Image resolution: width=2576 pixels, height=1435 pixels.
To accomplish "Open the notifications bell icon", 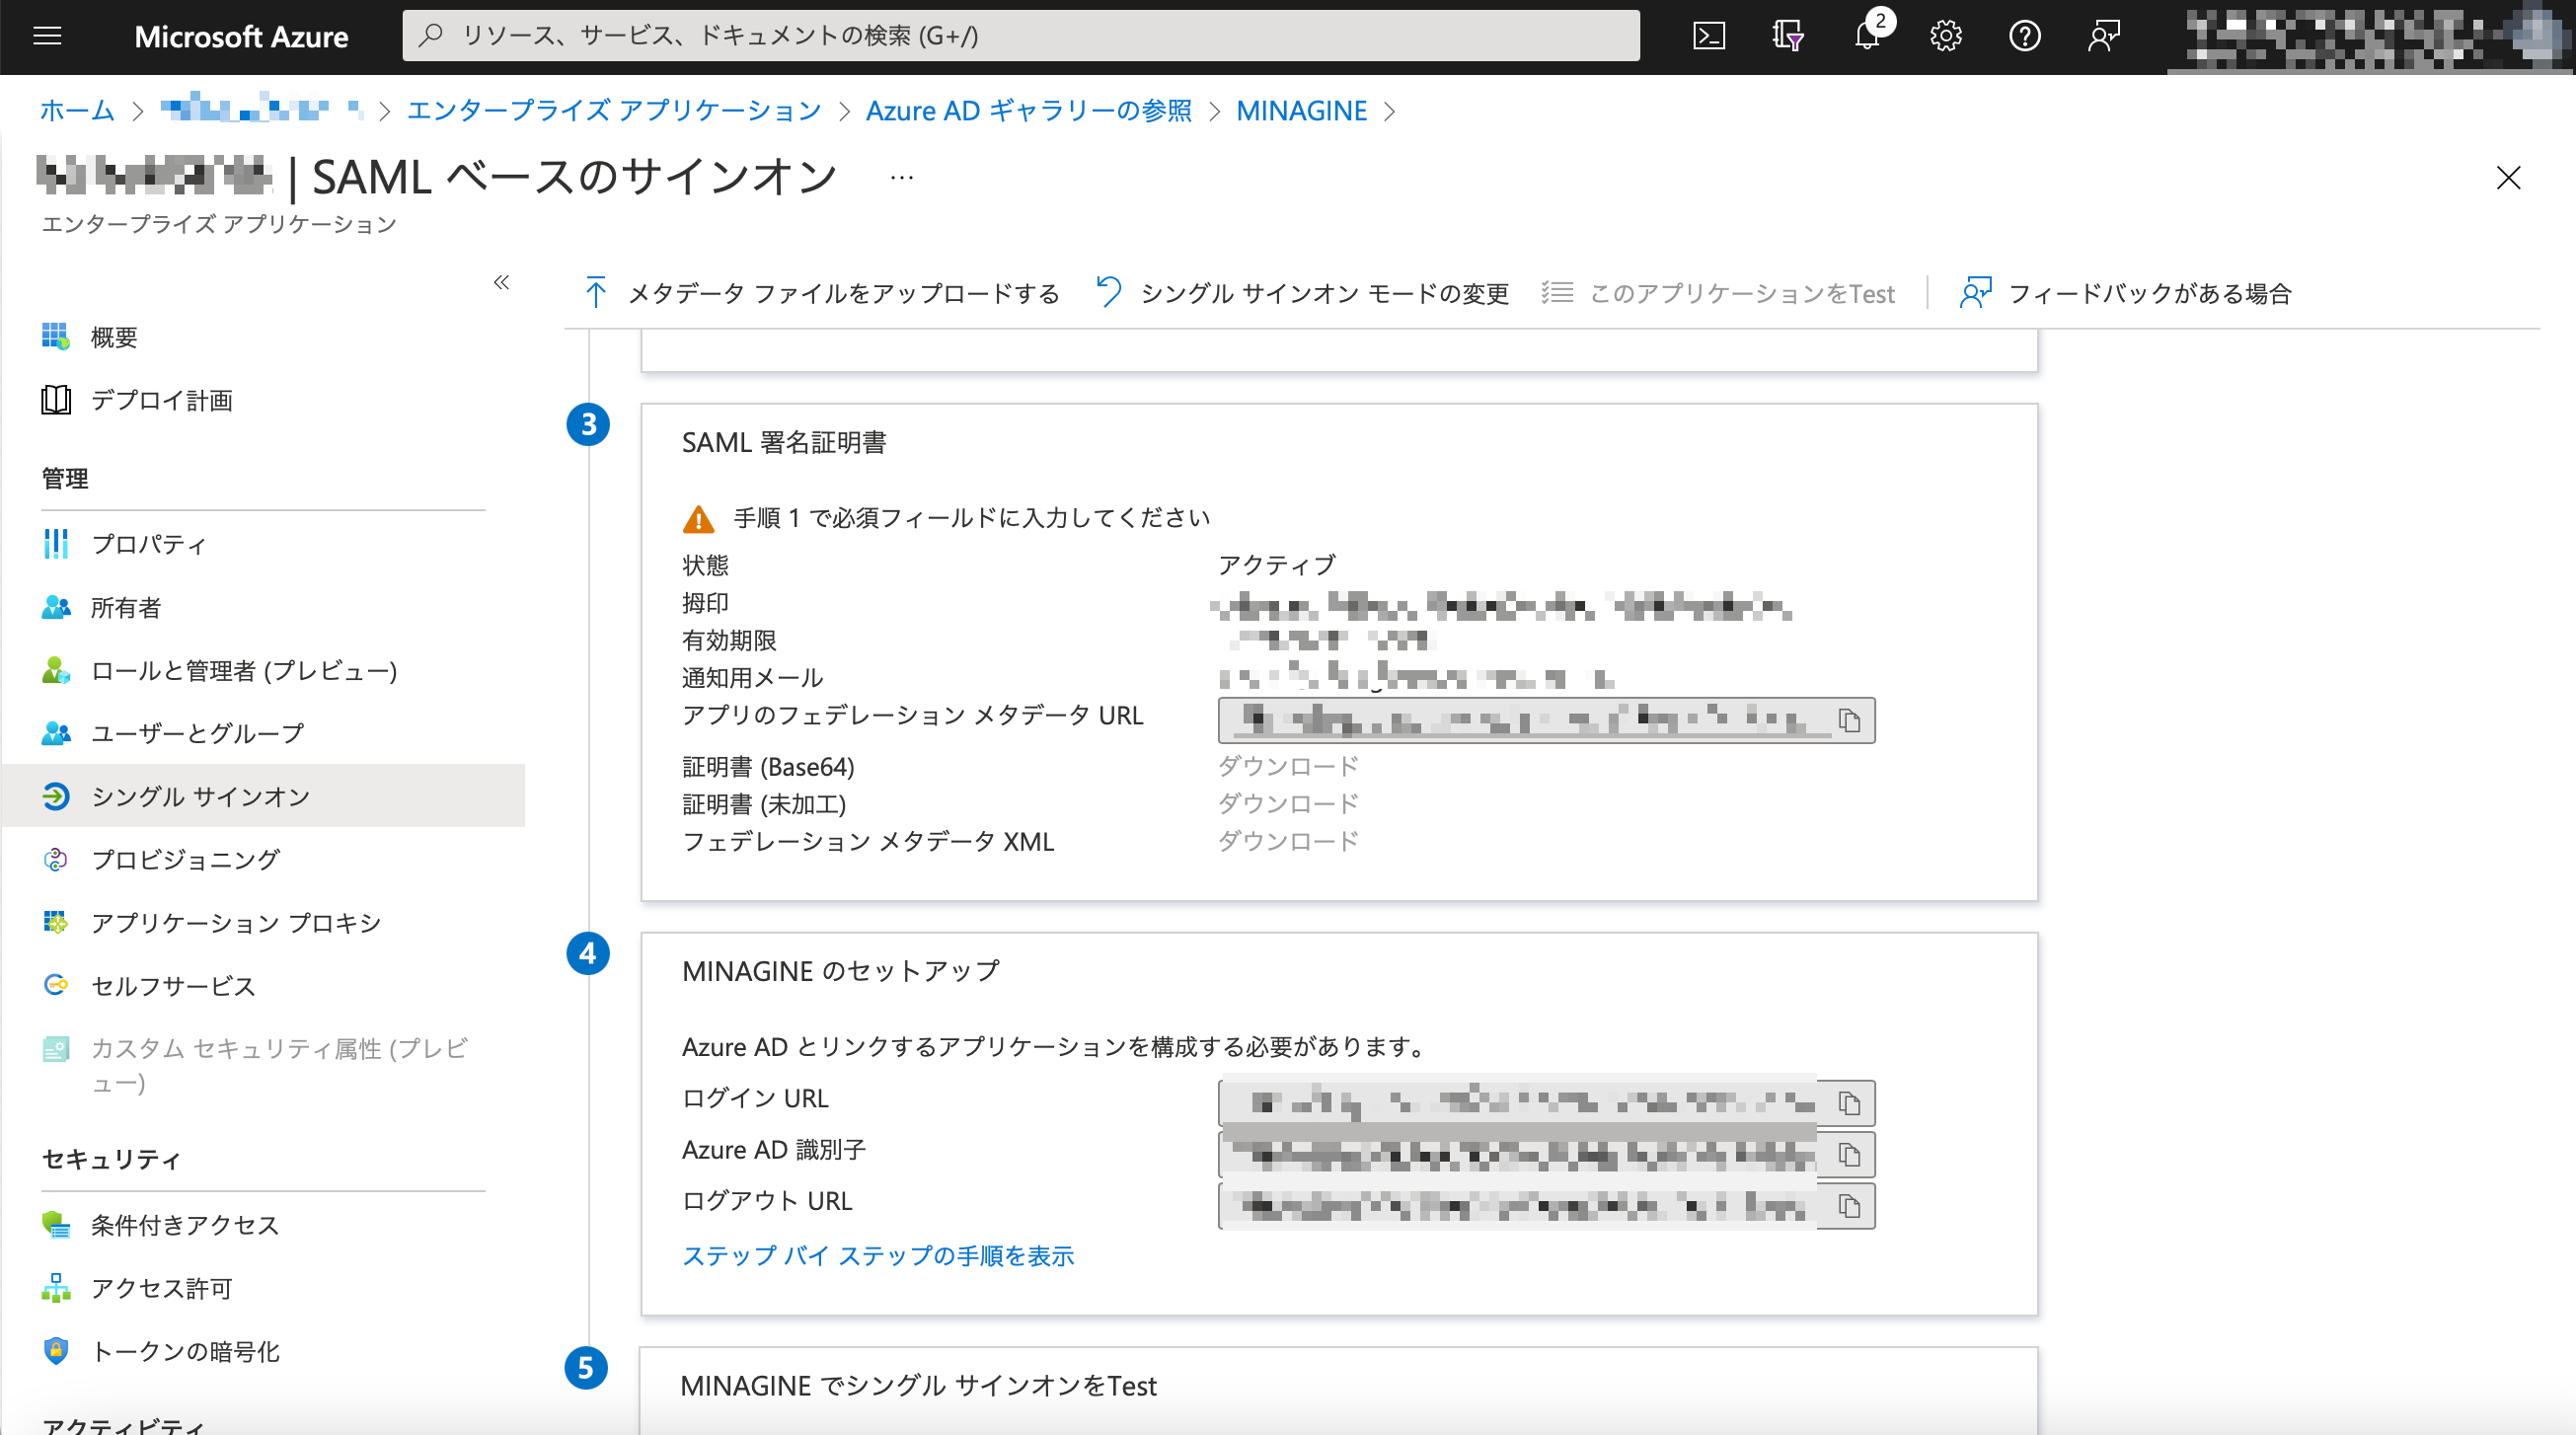I will [x=1866, y=37].
